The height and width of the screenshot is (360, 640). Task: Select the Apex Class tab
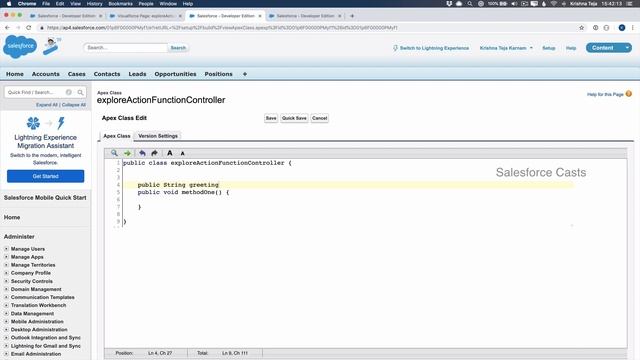(x=117, y=136)
